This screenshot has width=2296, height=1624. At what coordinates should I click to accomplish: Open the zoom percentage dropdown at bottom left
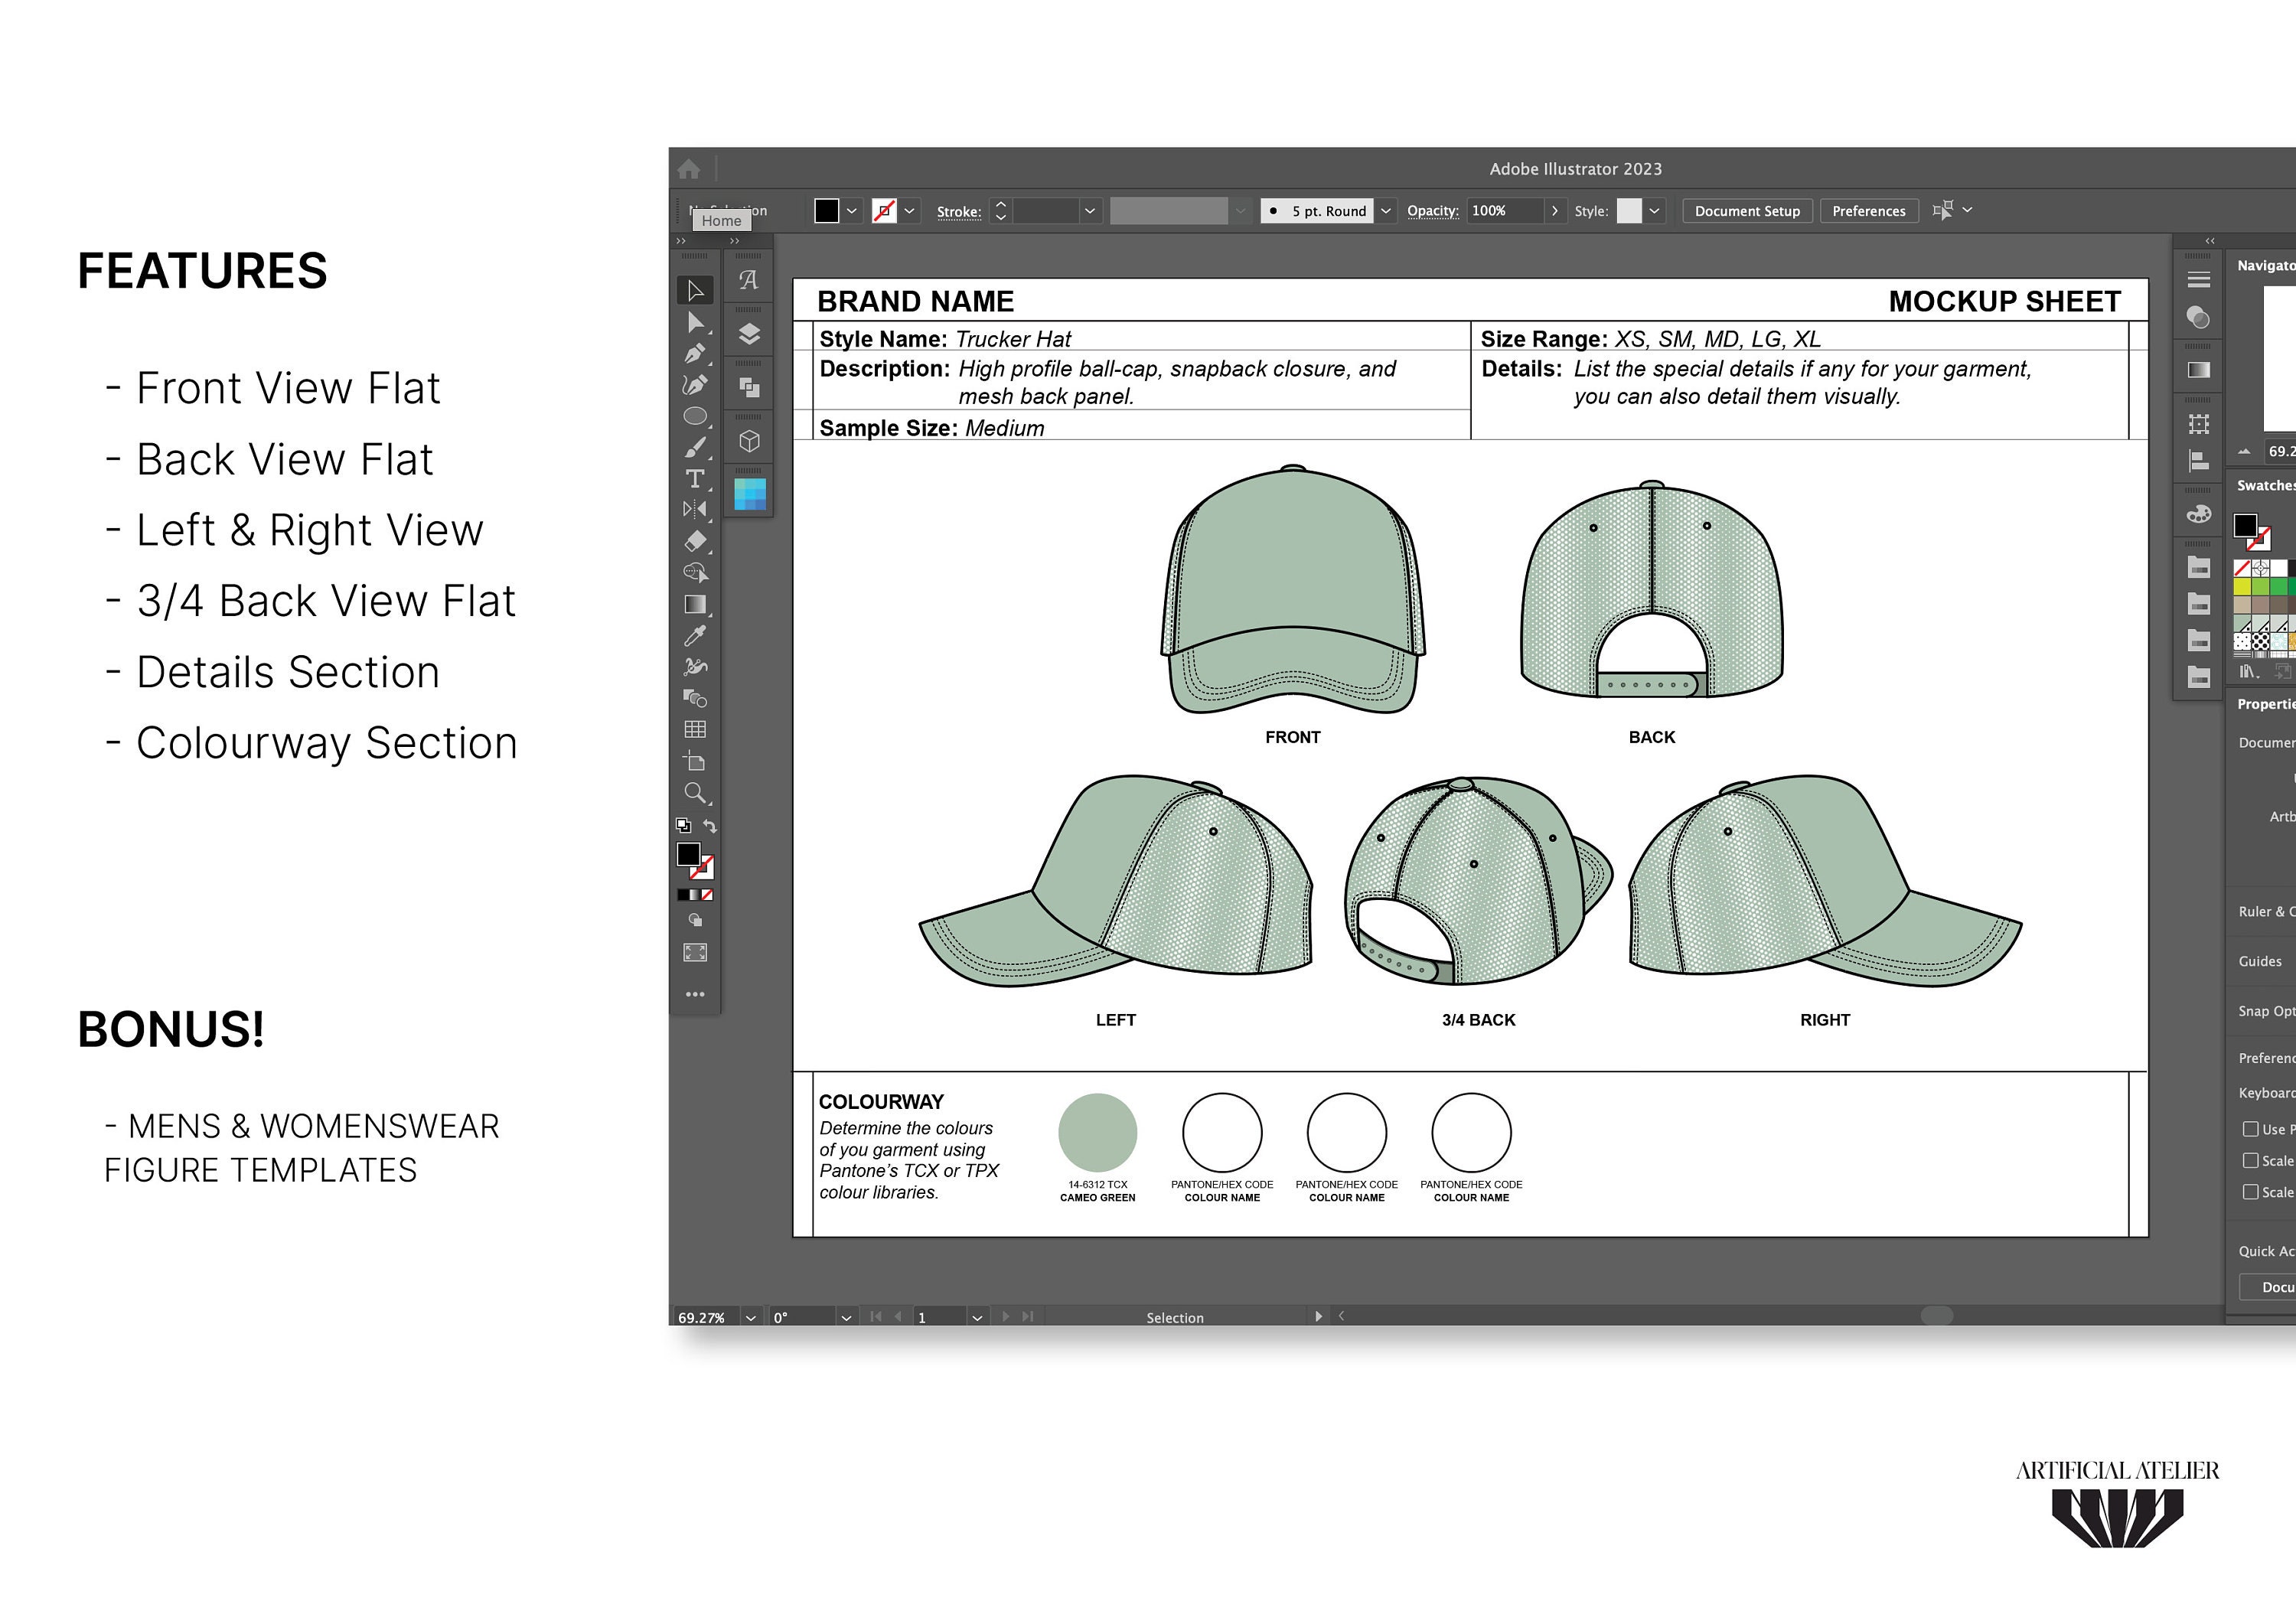749,1317
